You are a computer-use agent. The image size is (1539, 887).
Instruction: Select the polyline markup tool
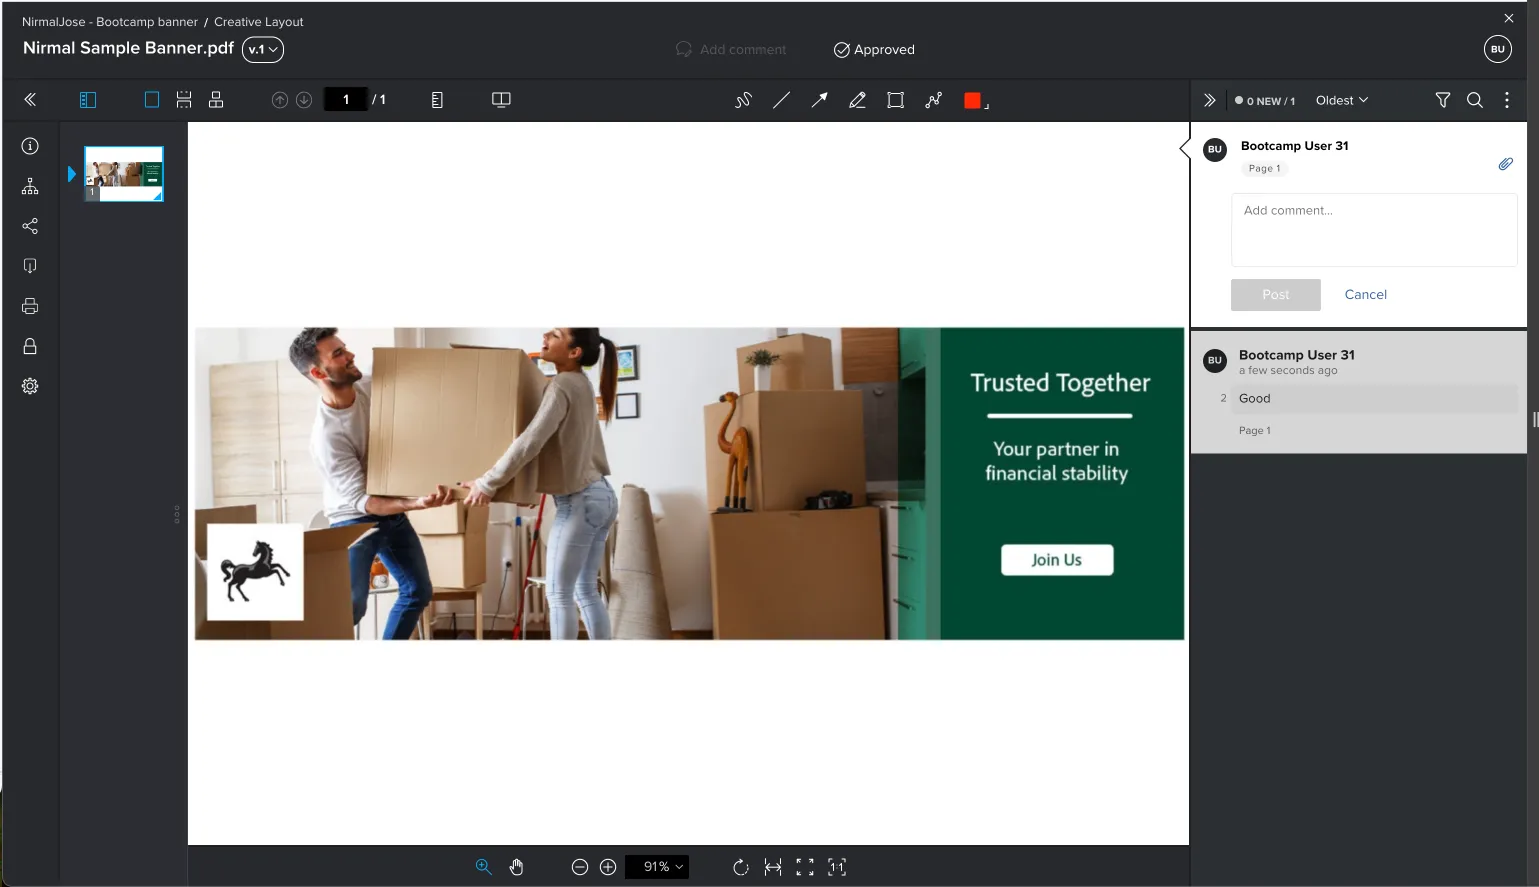click(933, 100)
